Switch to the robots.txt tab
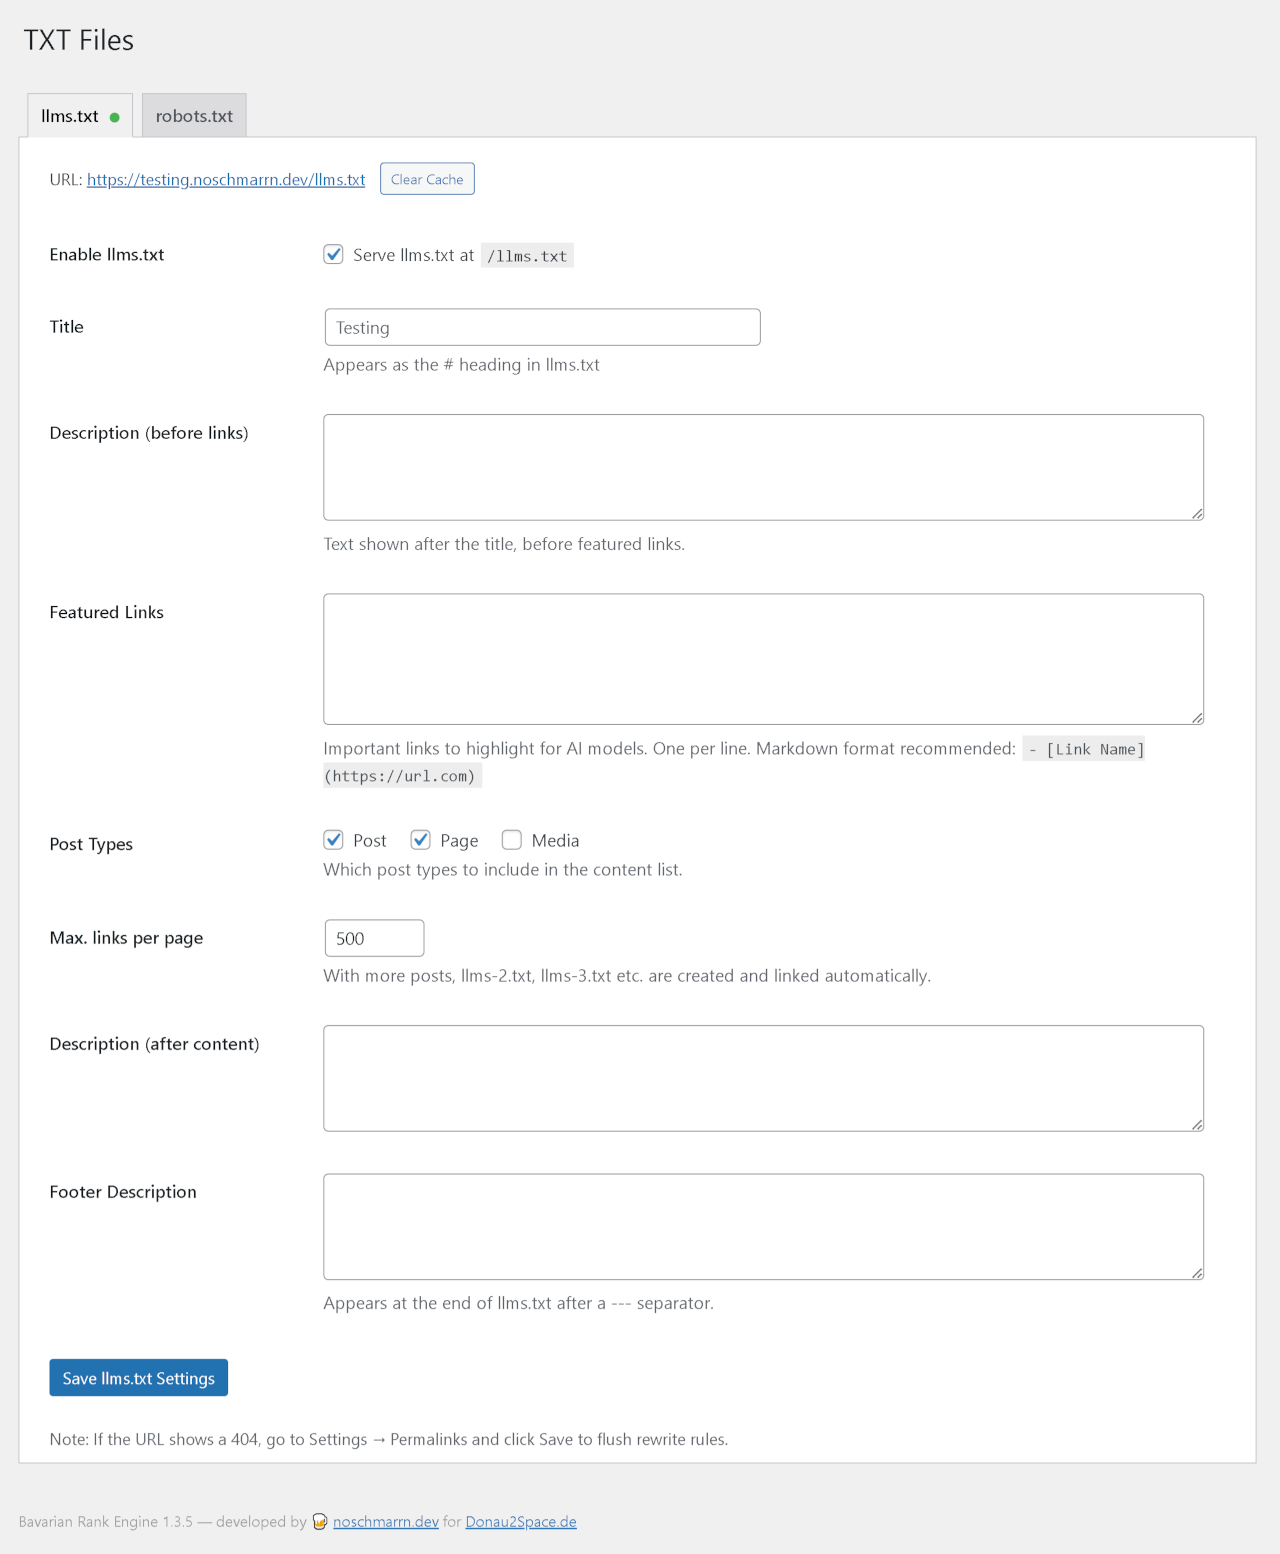The image size is (1280, 1554). [x=193, y=116]
